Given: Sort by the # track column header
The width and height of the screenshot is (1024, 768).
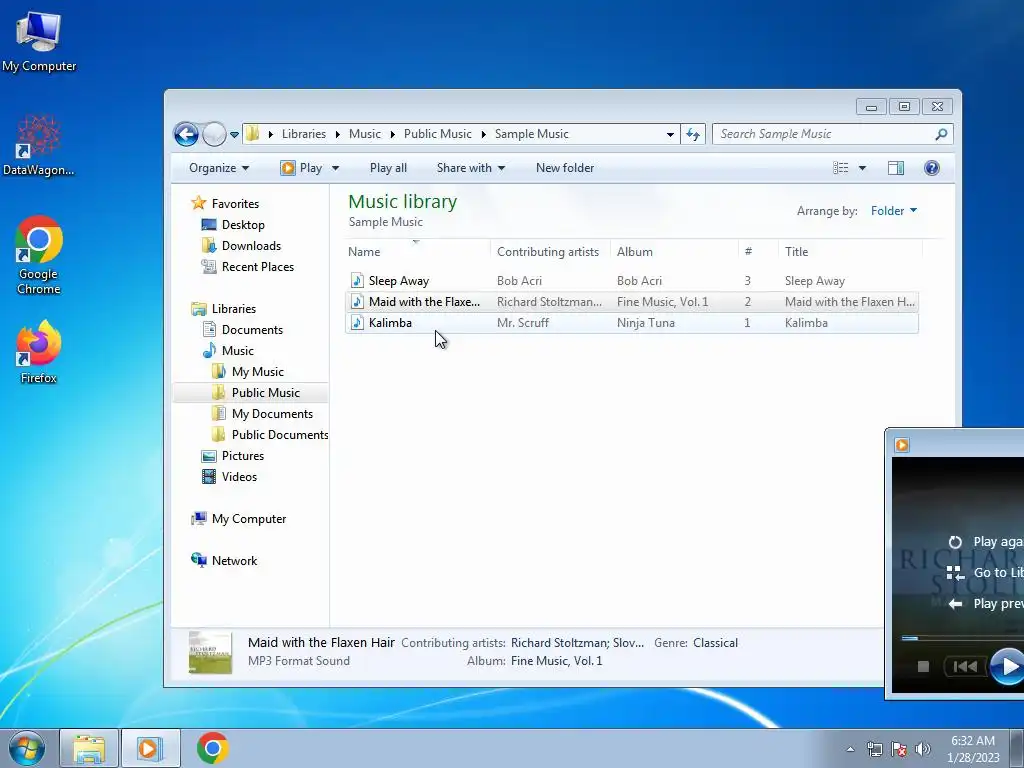Looking at the screenshot, I should point(758,251).
